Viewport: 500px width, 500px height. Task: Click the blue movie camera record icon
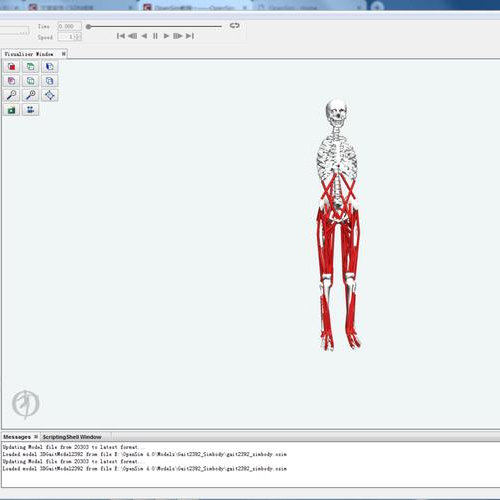30,110
